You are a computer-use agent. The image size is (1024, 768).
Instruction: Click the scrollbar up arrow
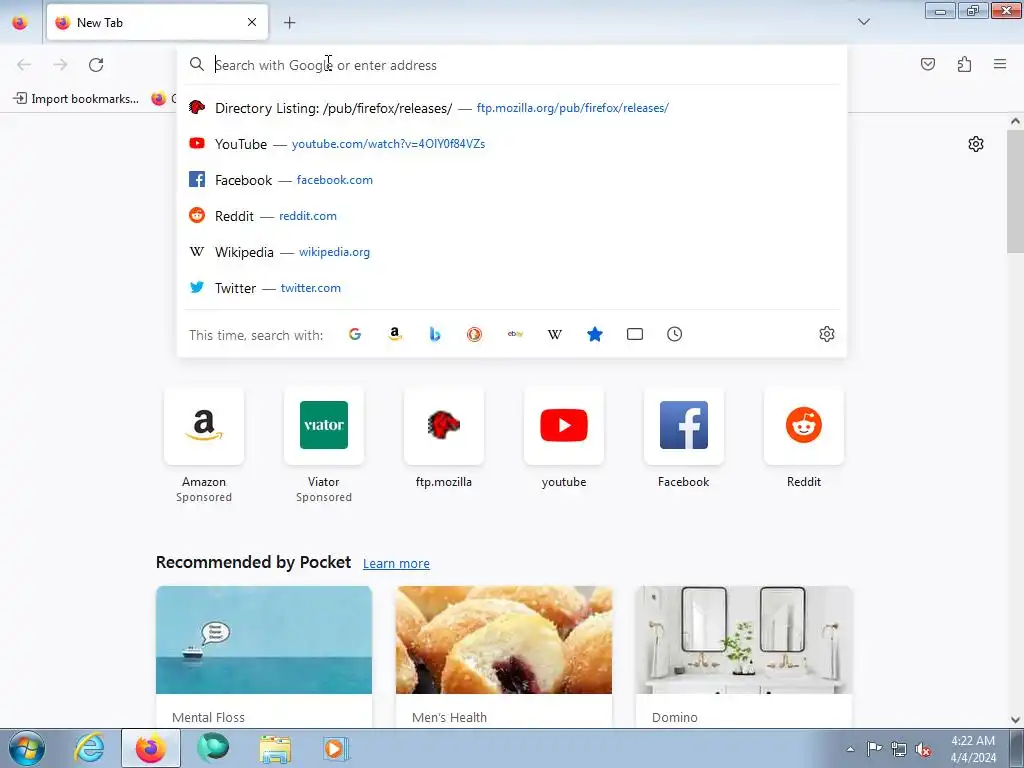[1015, 121]
